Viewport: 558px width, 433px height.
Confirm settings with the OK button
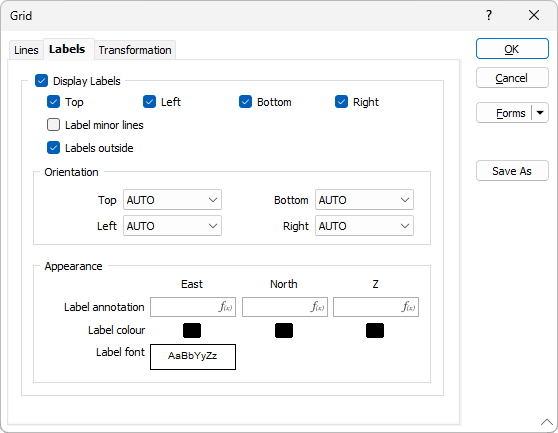pos(512,49)
